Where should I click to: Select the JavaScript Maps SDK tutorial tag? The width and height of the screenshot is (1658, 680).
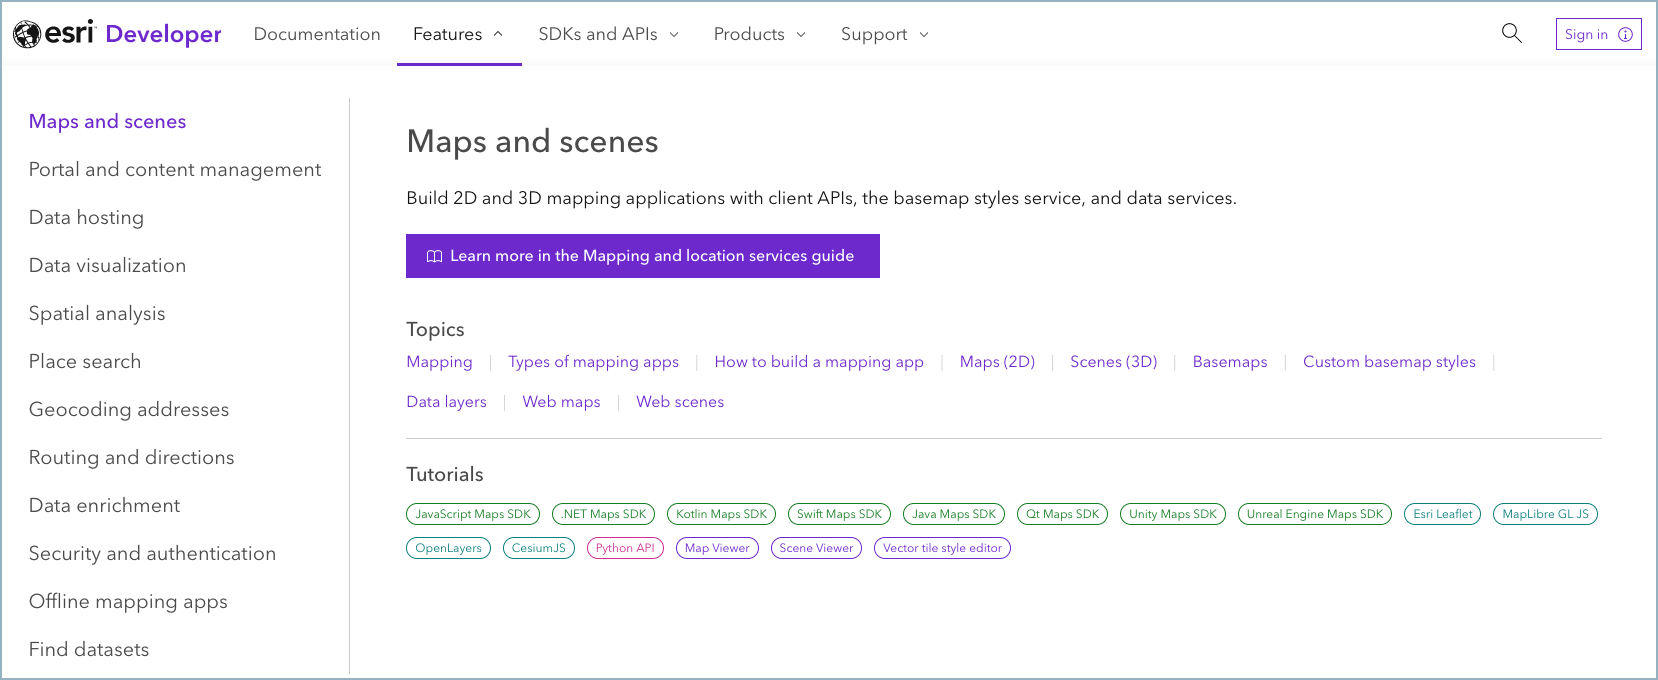(473, 514)
